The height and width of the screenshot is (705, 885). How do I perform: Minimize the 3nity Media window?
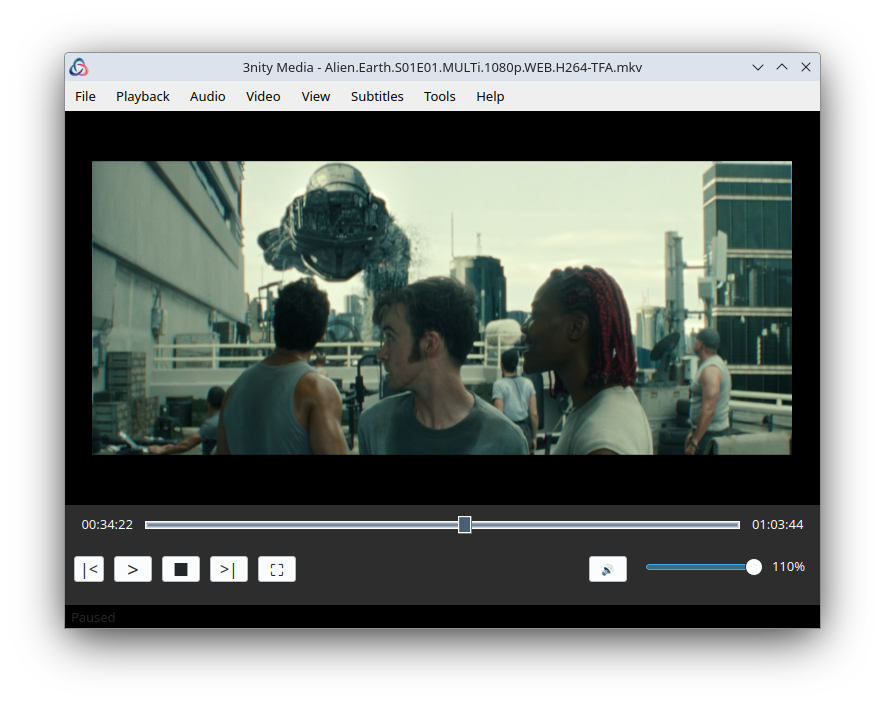[x=758, y=67]
